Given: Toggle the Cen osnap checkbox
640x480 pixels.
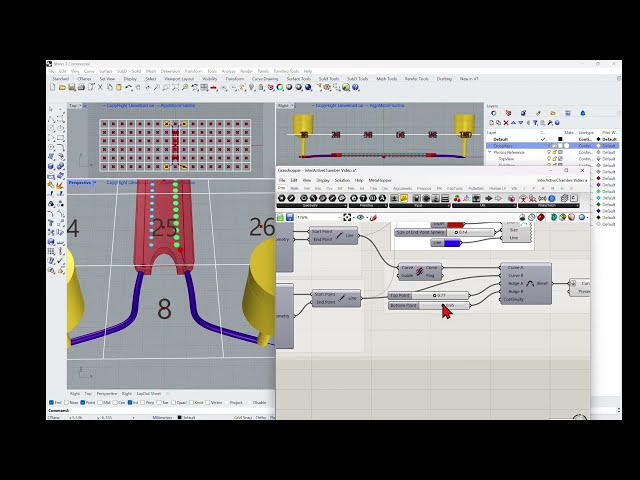Looking at the screenshot, I should [115, 402].
